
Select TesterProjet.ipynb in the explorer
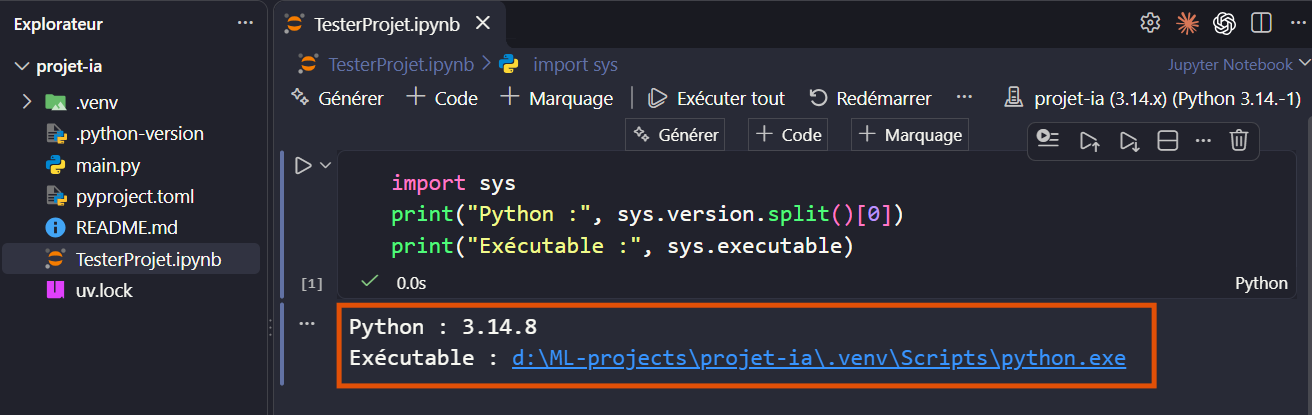(130, 259)
